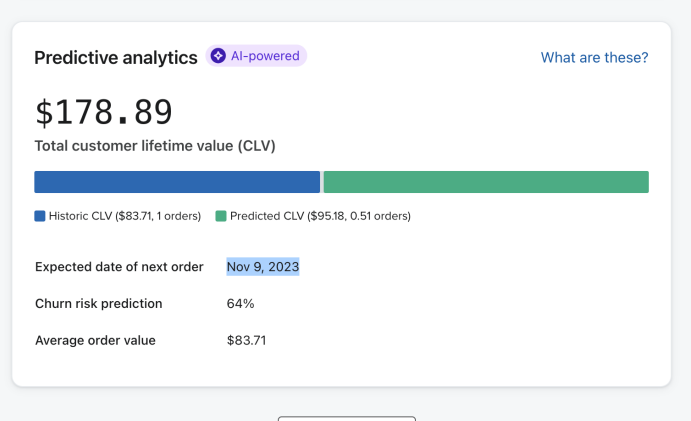
Task: Click the green Predicted CLV bar segment
Action: point(486,182)
